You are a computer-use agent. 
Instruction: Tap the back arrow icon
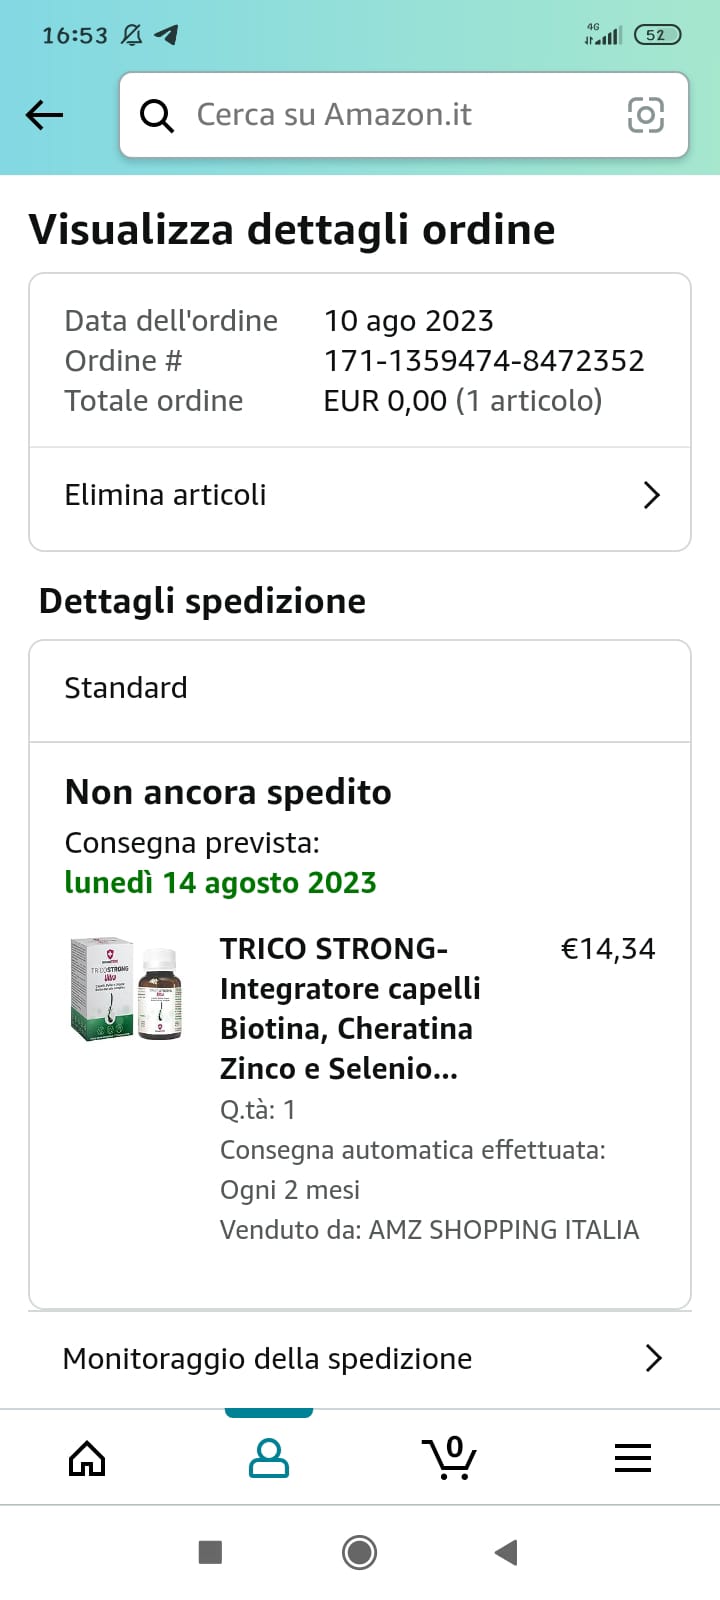(x=44, y=115)
